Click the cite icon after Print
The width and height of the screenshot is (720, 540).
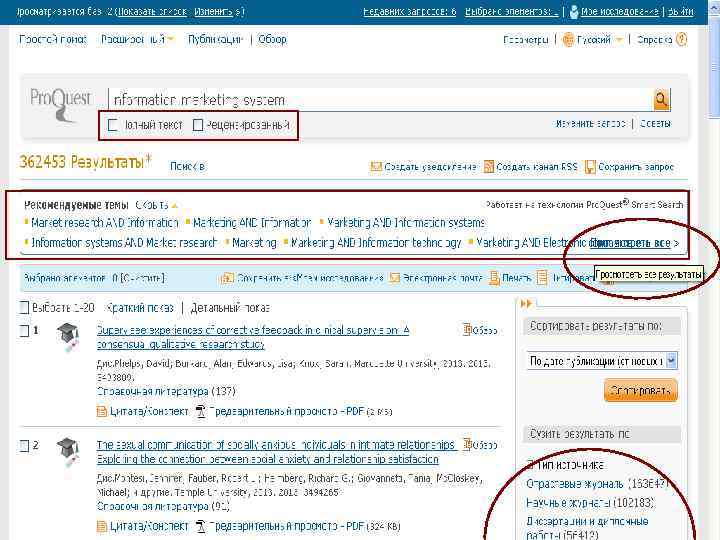[542, 278]
